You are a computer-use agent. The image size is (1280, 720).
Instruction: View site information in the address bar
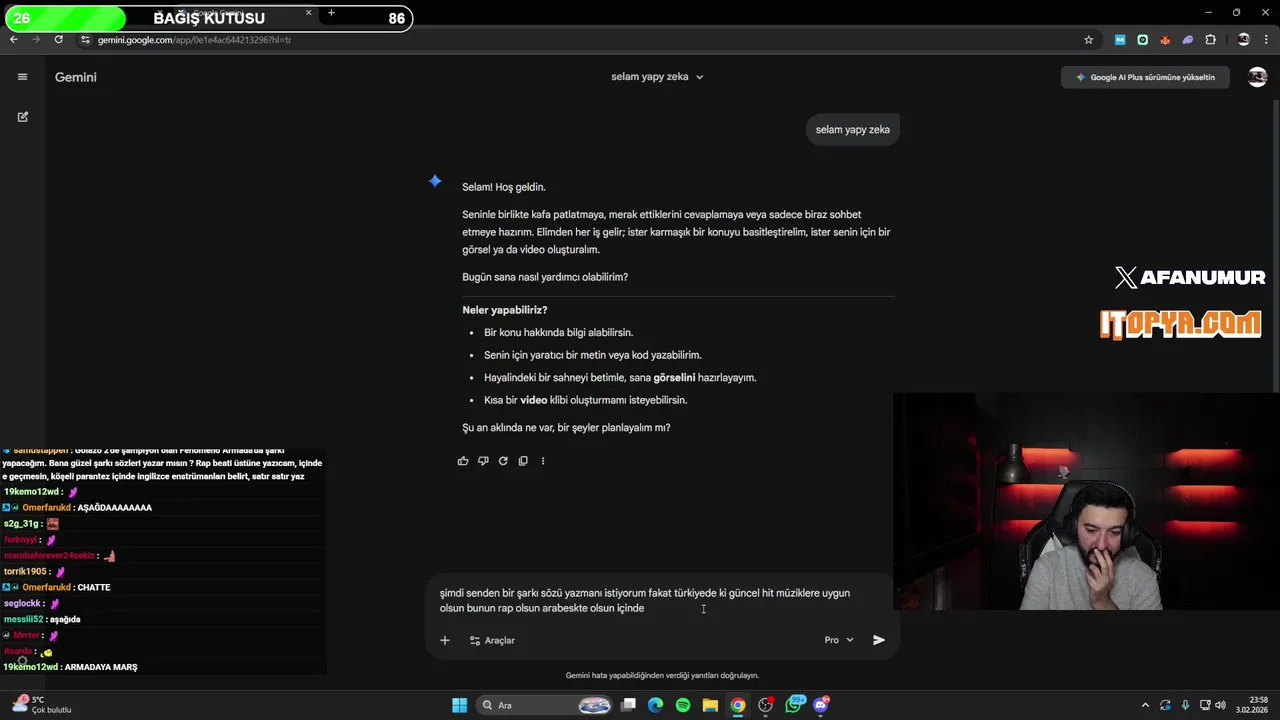[86, 40]
